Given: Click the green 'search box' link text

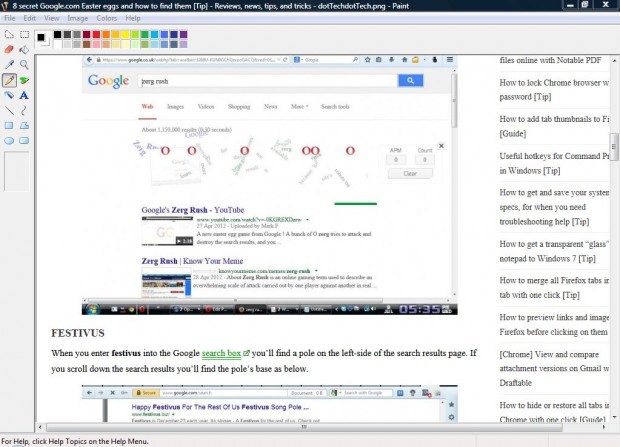Looking at the screenshot, I should click(x=221, y=353).
